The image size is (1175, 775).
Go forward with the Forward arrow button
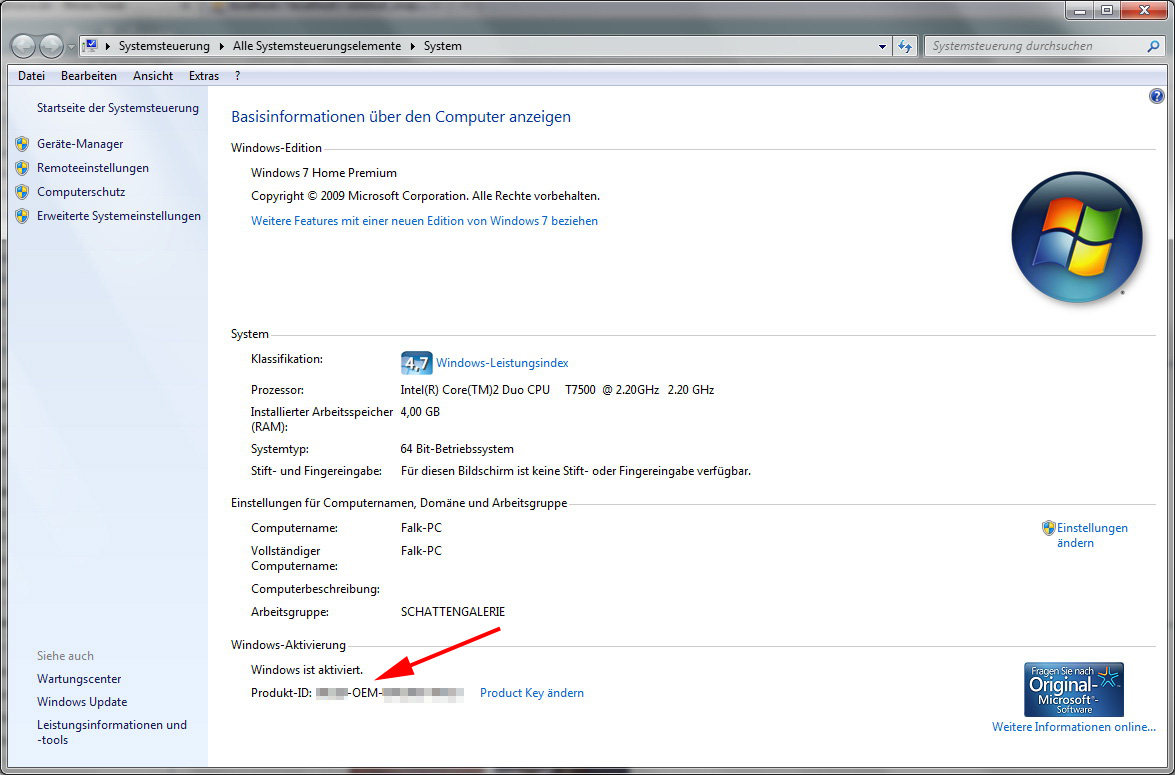pyautogui.click(x=51, y=46)
